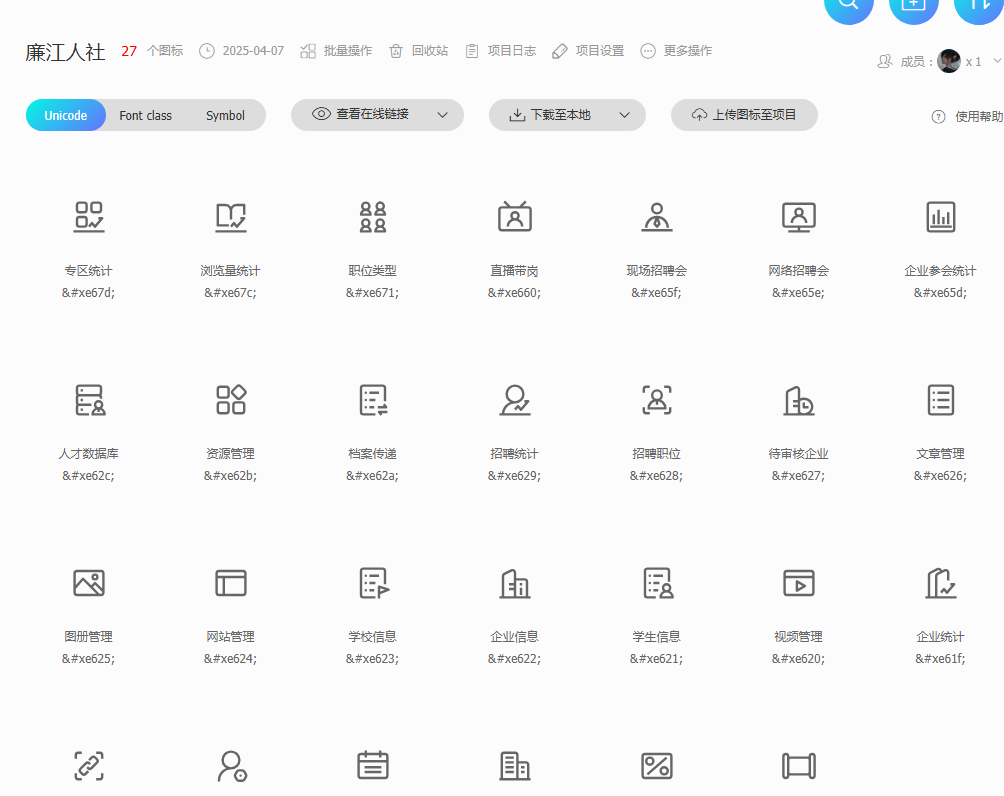Image resolution: width=1004 pixels, height=796 pixels.
Task: Select the 招聘职位 icon
Action: tap(656, 400)
